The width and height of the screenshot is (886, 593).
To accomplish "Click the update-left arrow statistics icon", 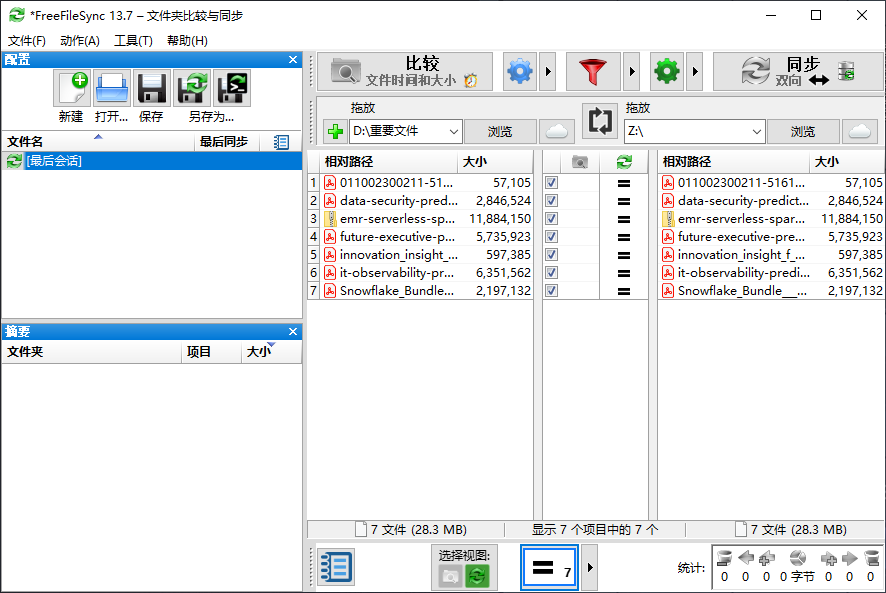I will (746, 559).
